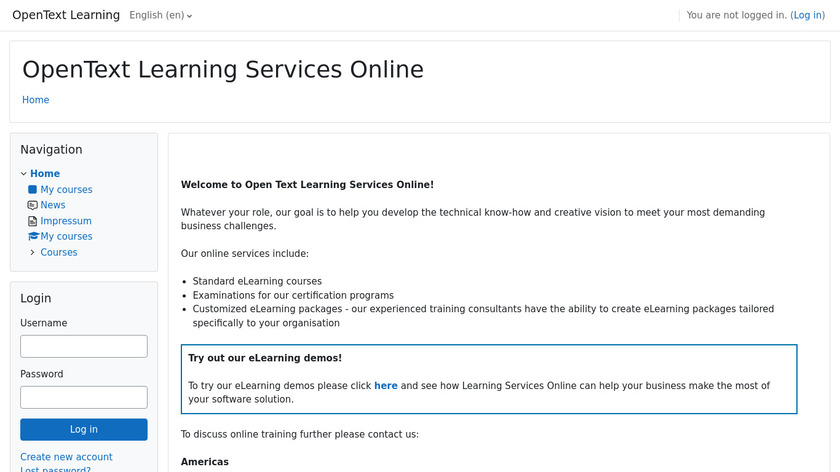
Task: Open the Home breadcrumb link
Action: (x=36, y=100)
